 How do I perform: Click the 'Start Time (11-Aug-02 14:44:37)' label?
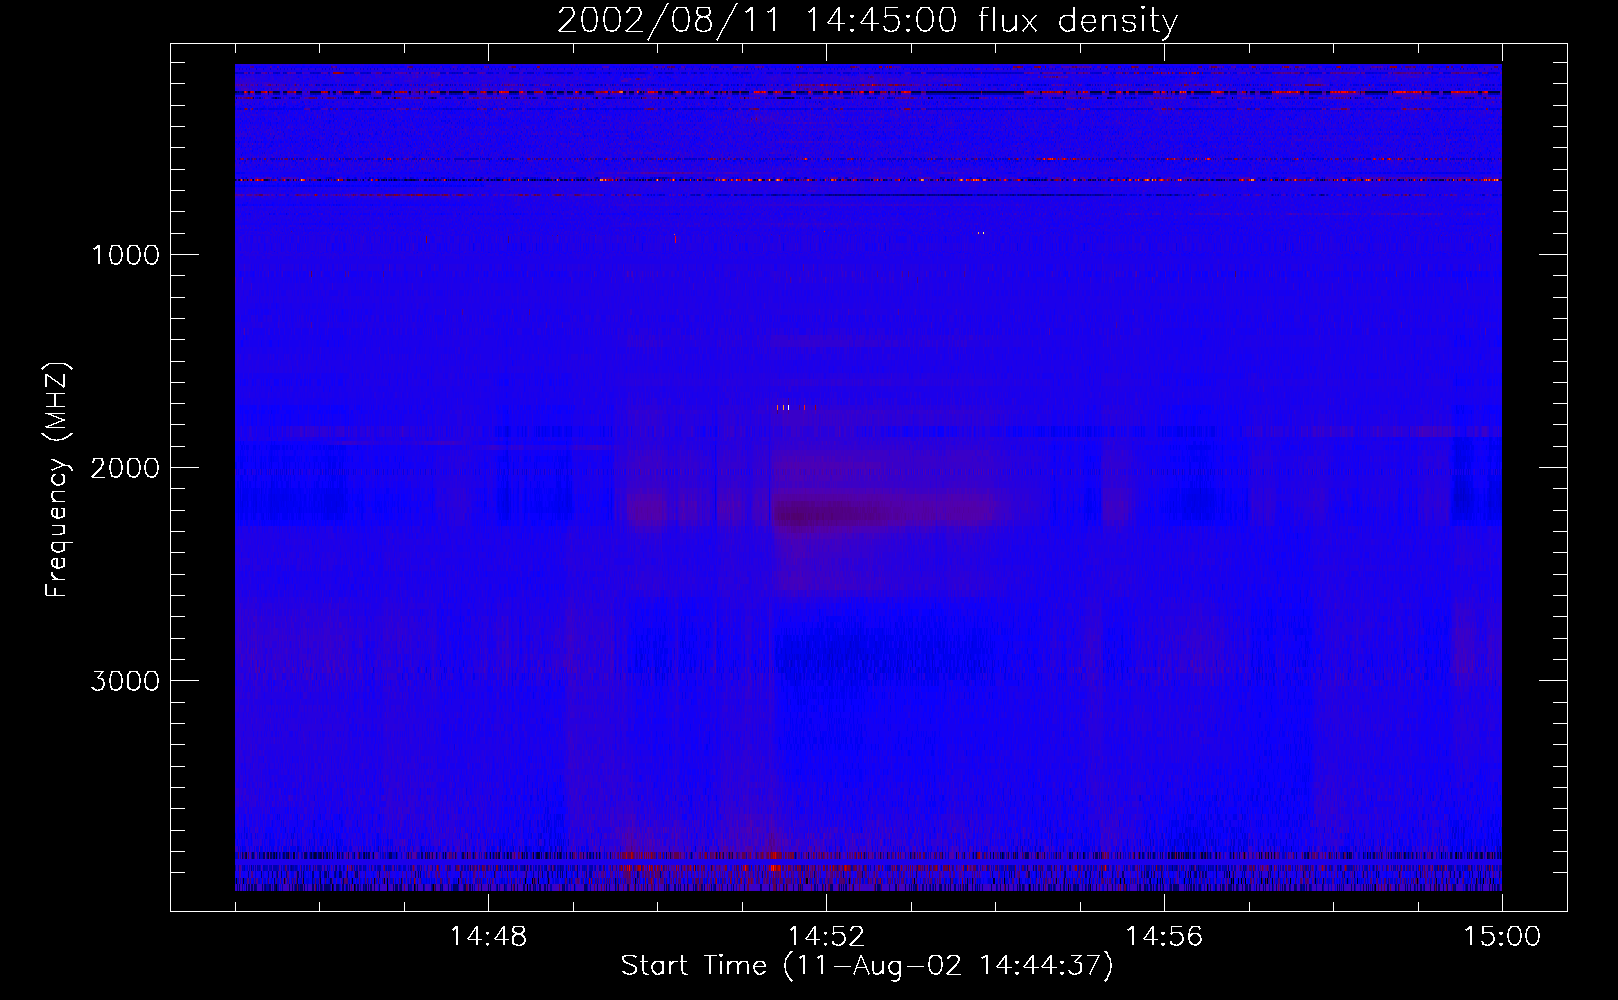coord(867,966)
